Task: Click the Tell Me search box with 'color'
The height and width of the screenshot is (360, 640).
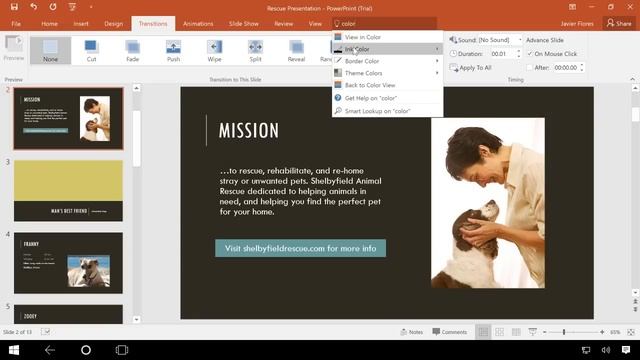Action: (x=384, y=24)
